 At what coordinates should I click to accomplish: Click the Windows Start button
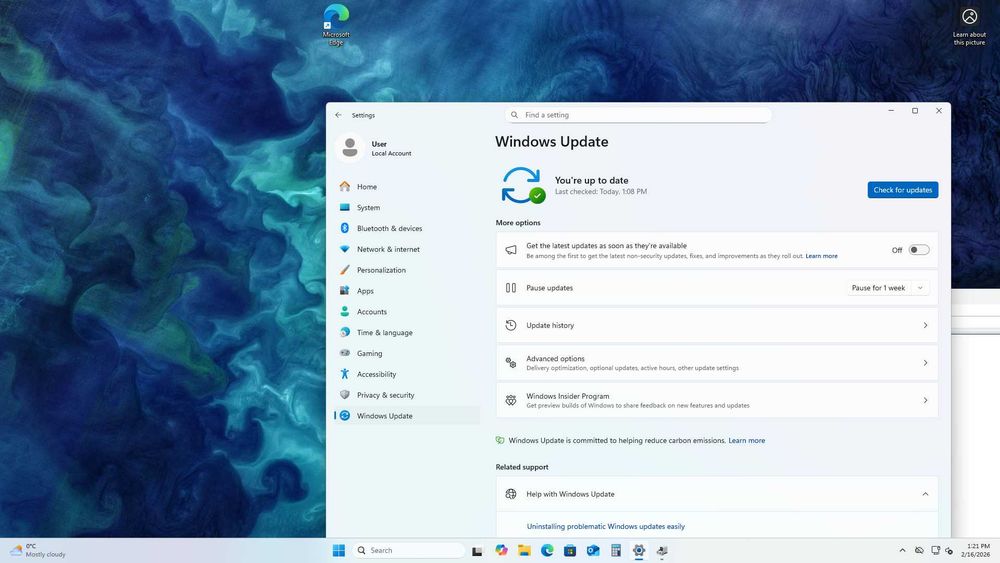coord(339,550)
